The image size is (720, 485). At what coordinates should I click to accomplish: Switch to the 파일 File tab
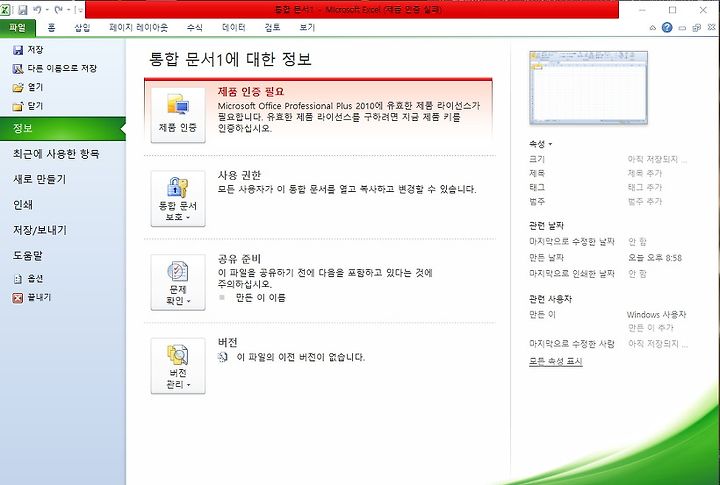[17, 28]
